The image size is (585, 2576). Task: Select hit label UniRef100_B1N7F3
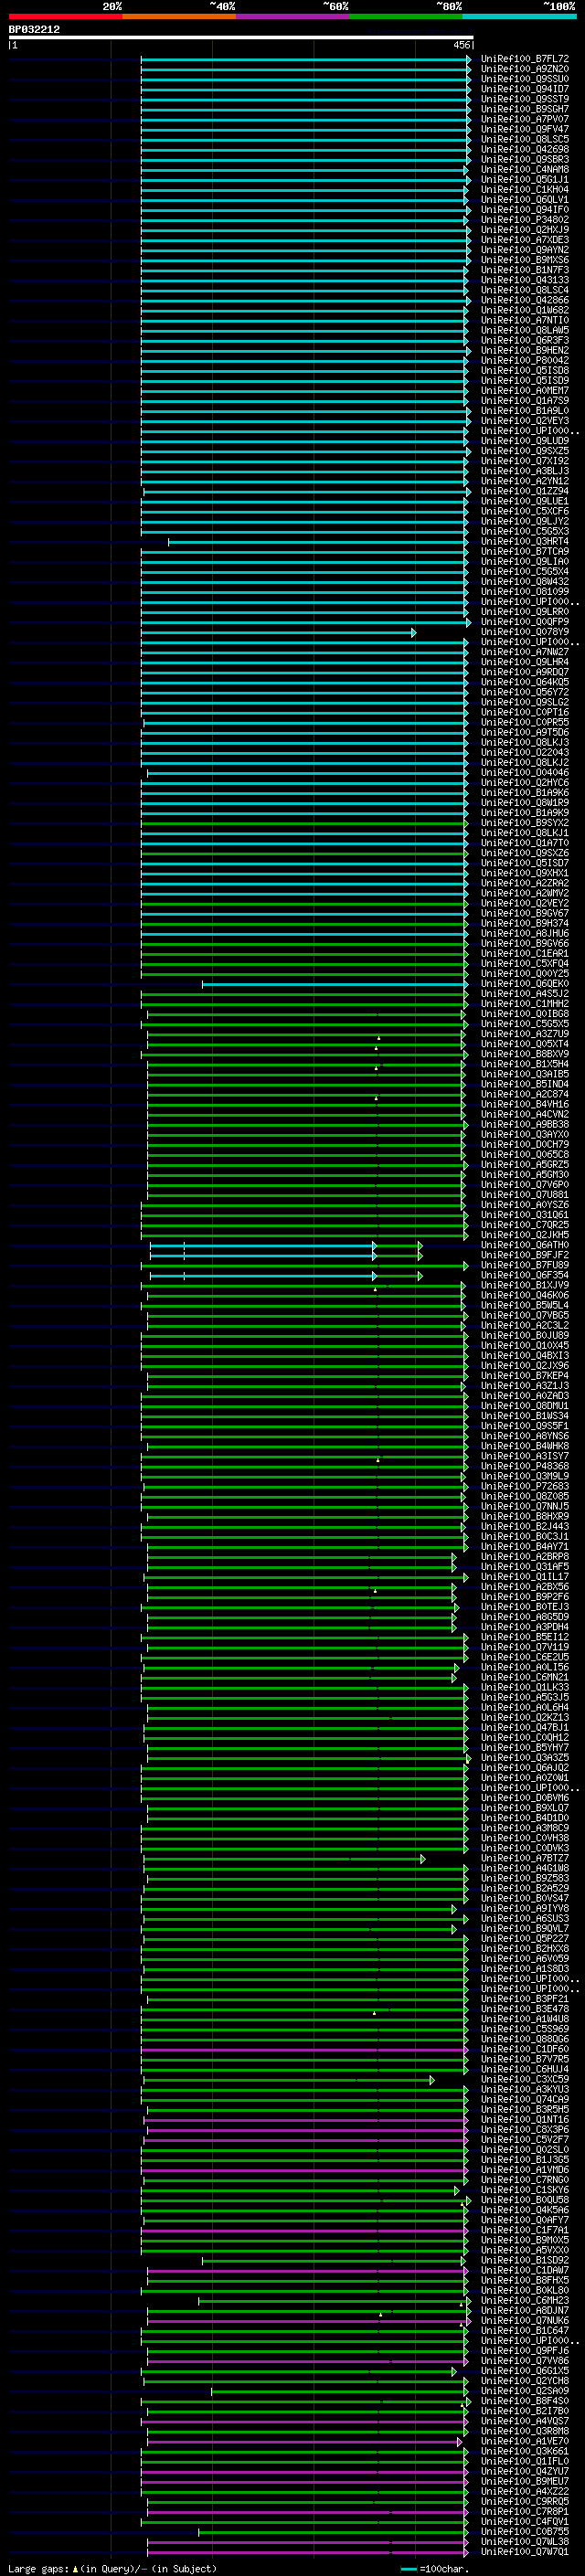tap(525, 270)
